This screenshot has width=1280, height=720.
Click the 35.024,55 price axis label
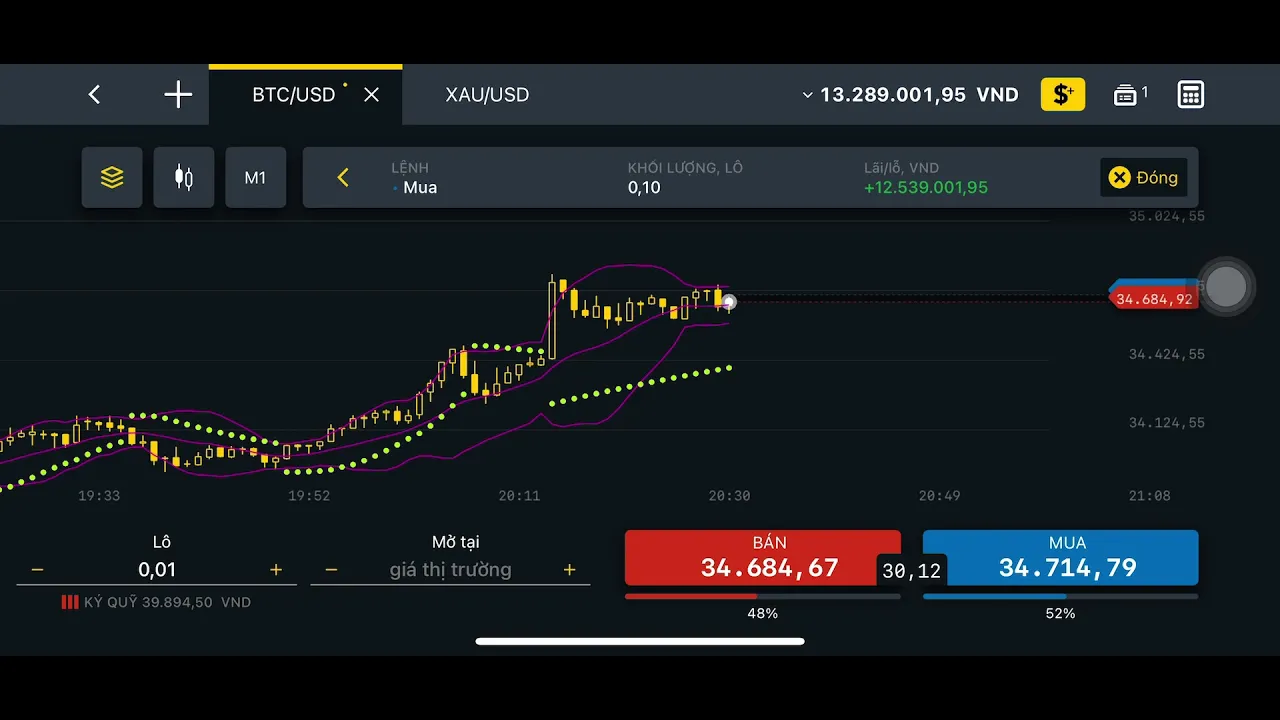pos(1167,216)
